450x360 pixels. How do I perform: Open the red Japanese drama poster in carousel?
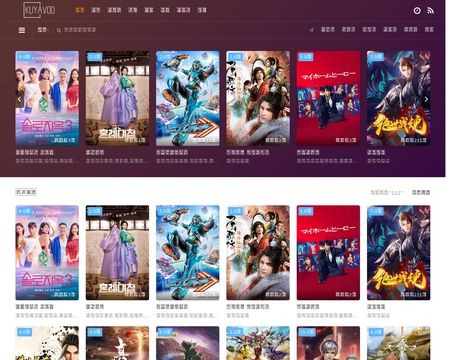pyautogui.click(x=328, y=98)
